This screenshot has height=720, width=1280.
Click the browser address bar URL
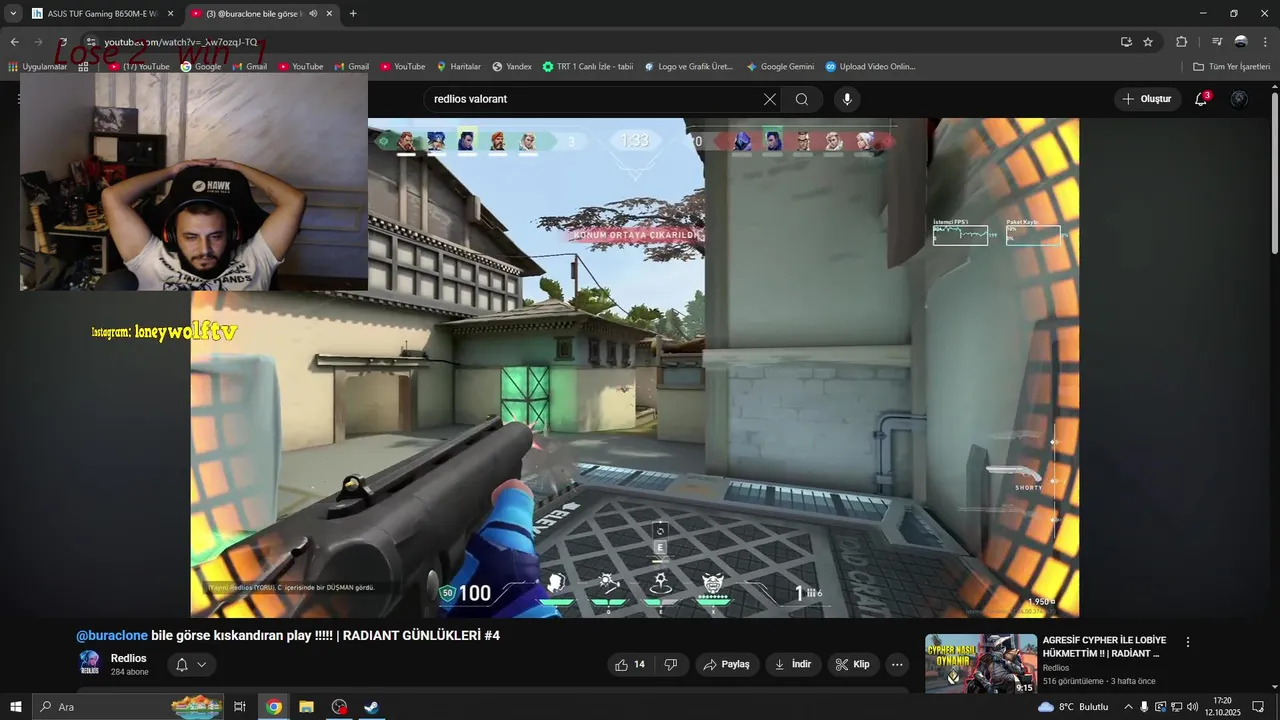pos(181,42)
